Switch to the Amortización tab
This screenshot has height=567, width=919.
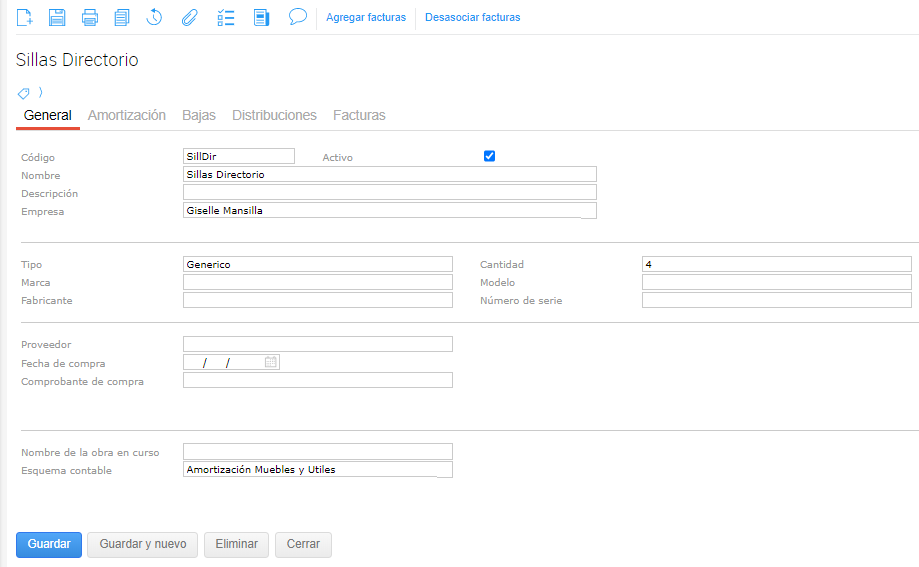[127, 115]
